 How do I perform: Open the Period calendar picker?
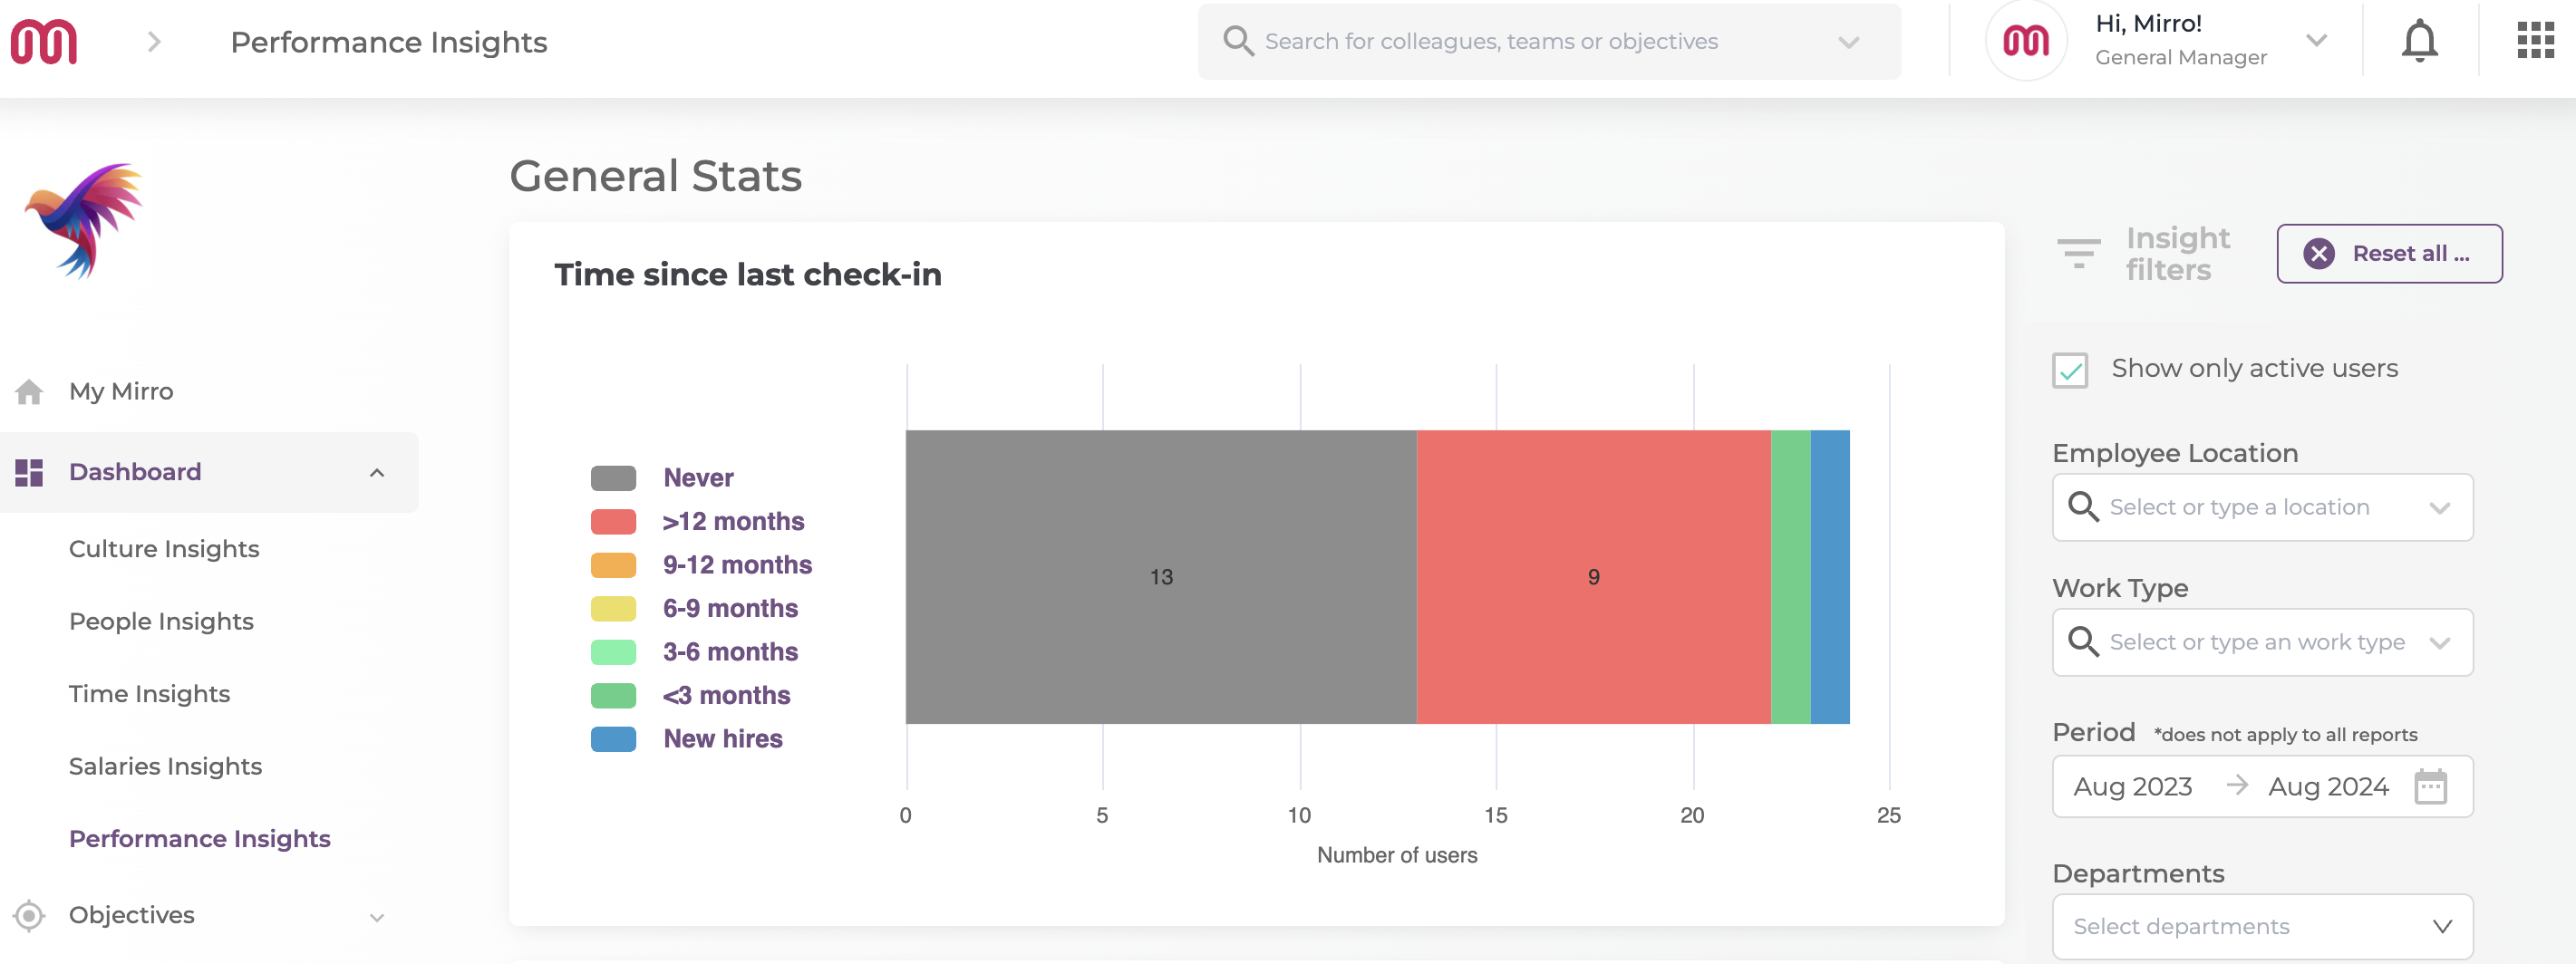click(x=2433, y=786)
